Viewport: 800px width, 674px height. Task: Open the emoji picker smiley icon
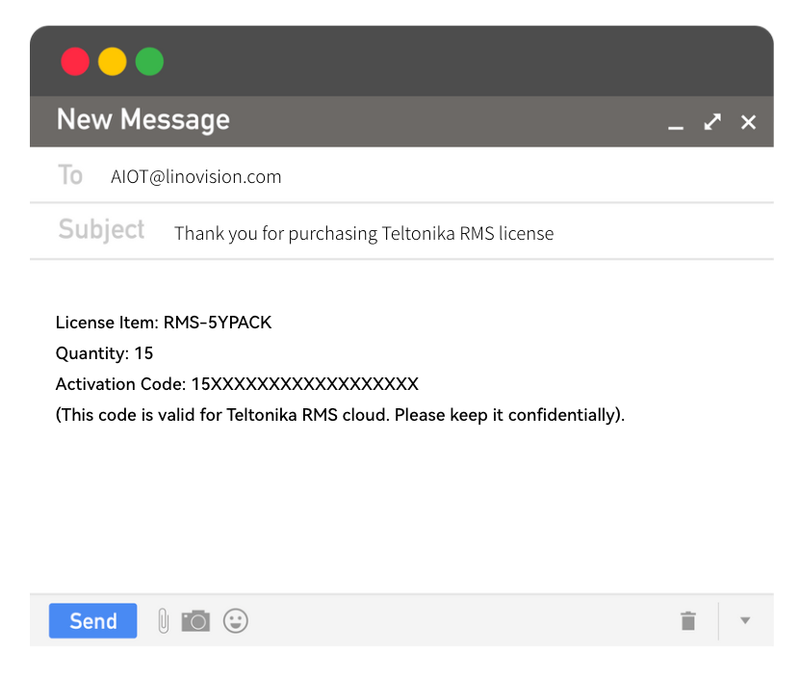pyautogui.click(x=235, y=621)
